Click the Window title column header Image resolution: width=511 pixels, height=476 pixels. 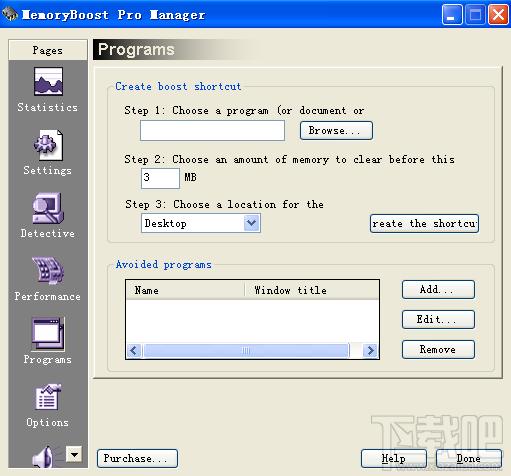[x=312, y=290]
